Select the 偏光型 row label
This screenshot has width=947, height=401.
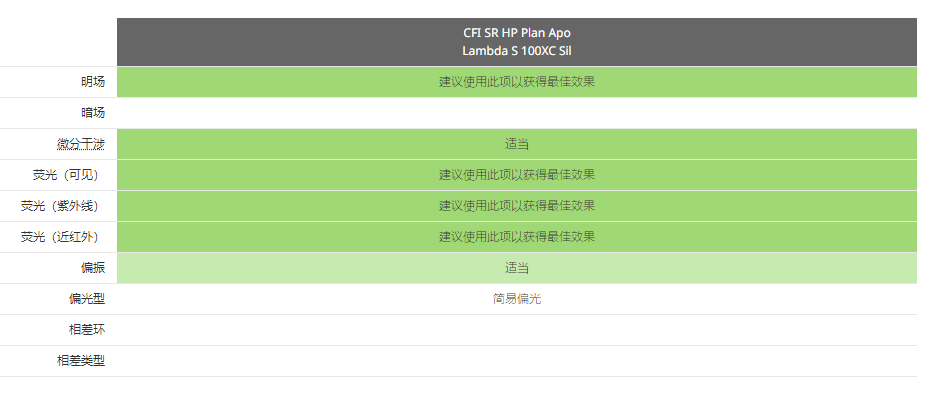pyautogui.click(x=87, y=299)
